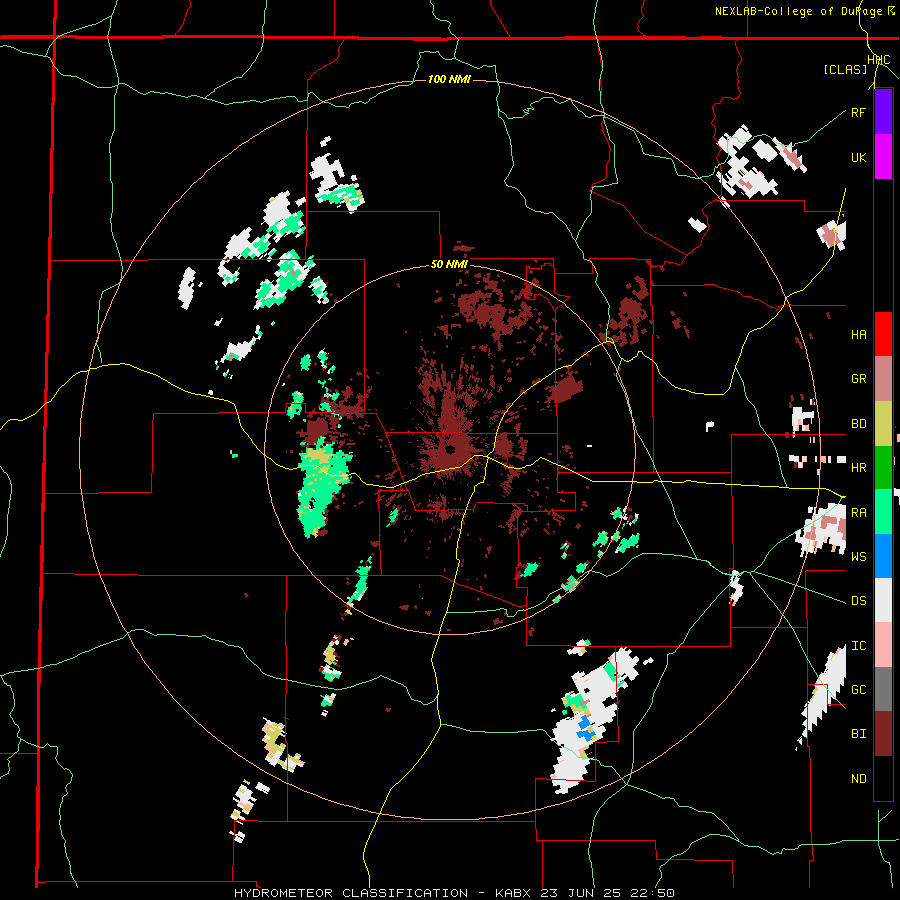This screenshot has width=900, height=900.
Task: Click the "RA" legend label
Action: point(858,512)
